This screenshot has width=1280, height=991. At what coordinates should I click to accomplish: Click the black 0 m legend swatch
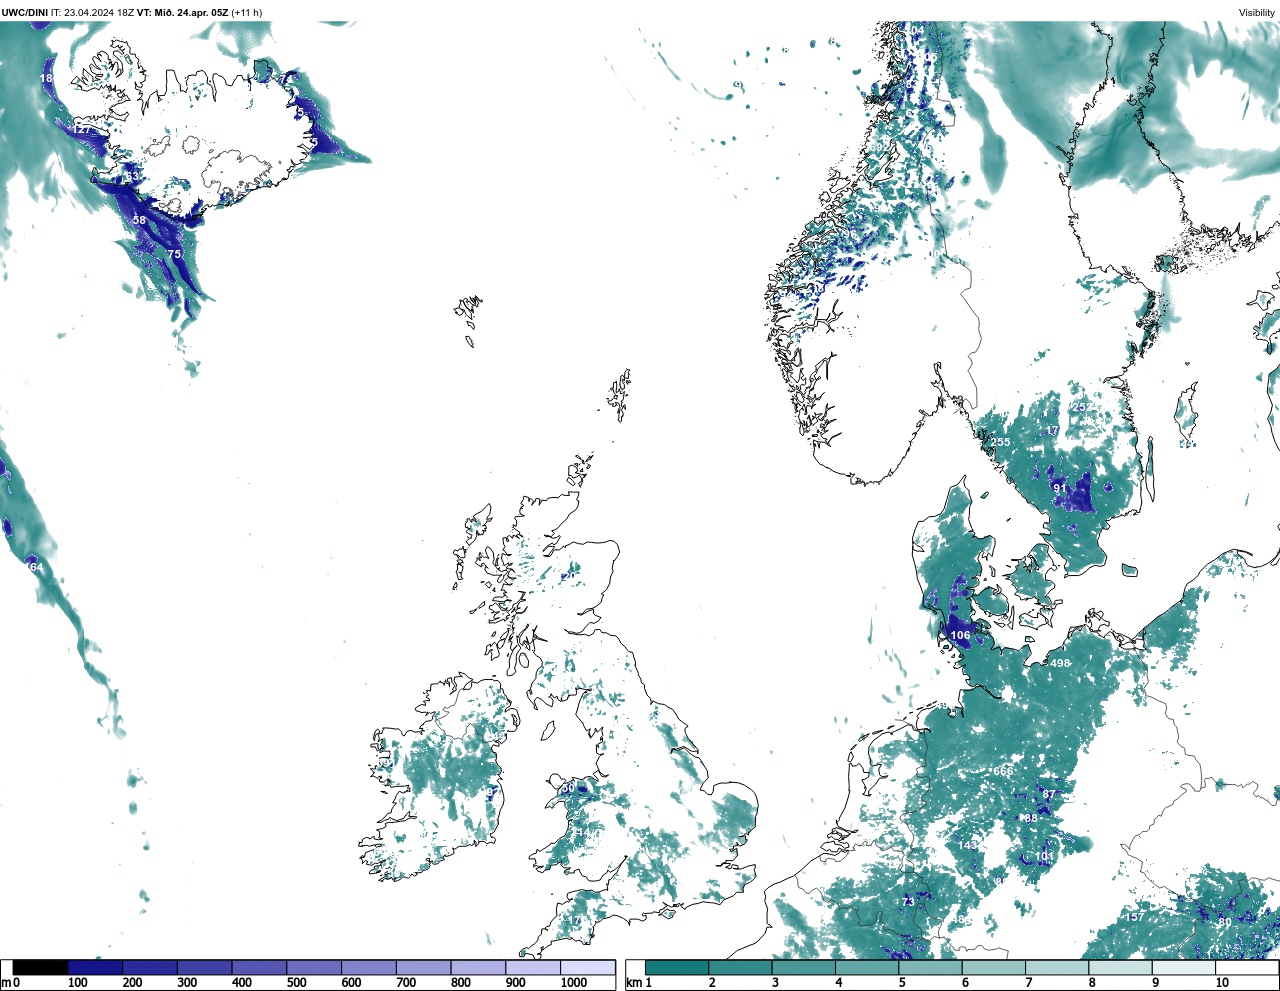pos(41,967)
